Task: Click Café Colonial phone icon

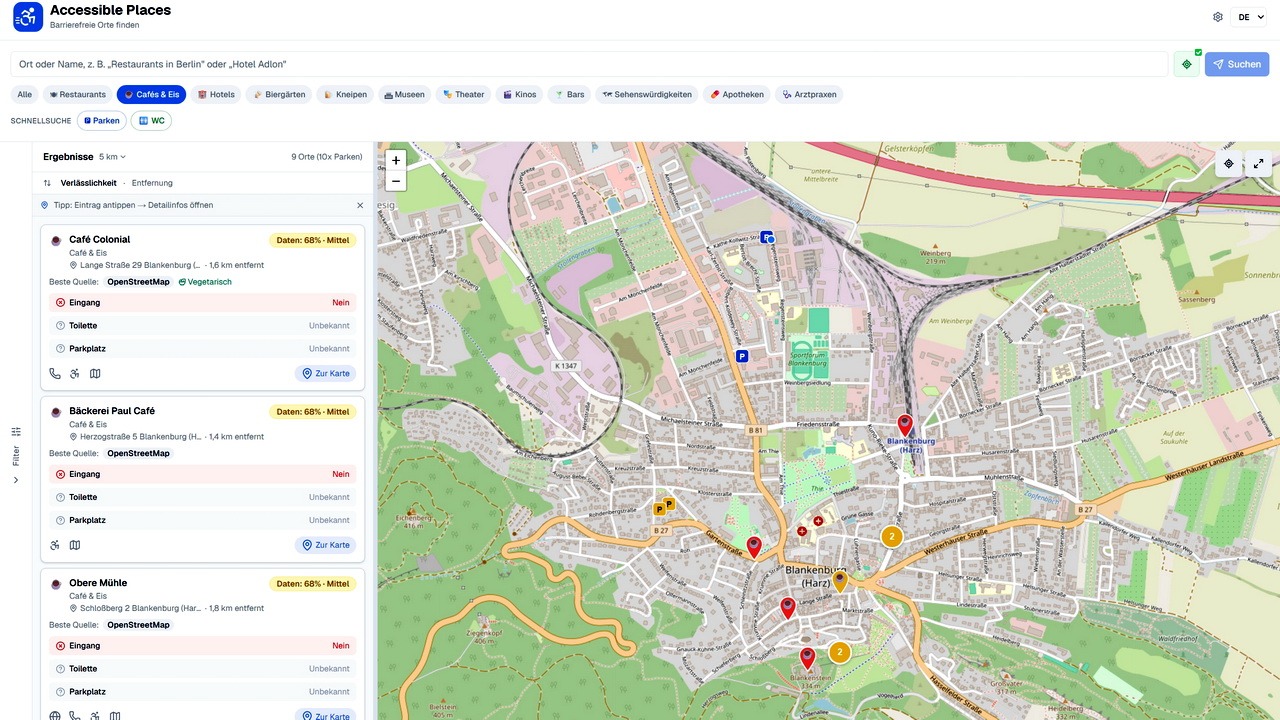Action: pos(55,374)
